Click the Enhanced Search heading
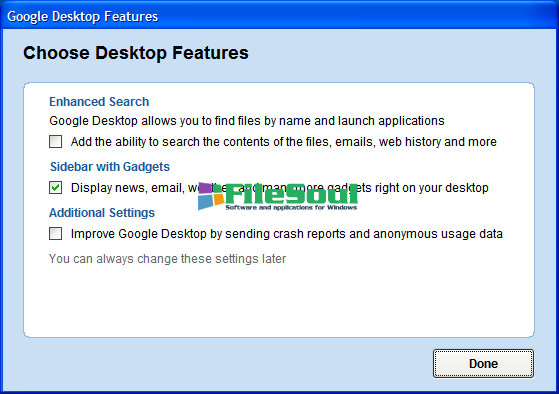559x394 pixels. coord(99,102)
